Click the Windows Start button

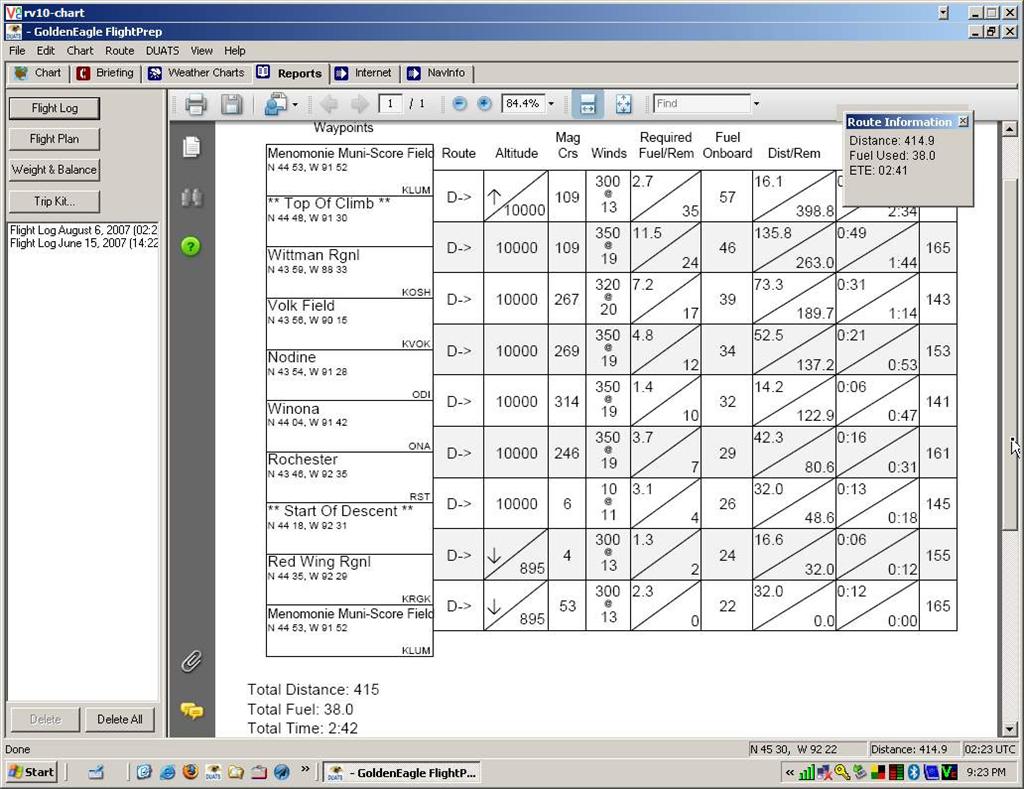(31, 773)
